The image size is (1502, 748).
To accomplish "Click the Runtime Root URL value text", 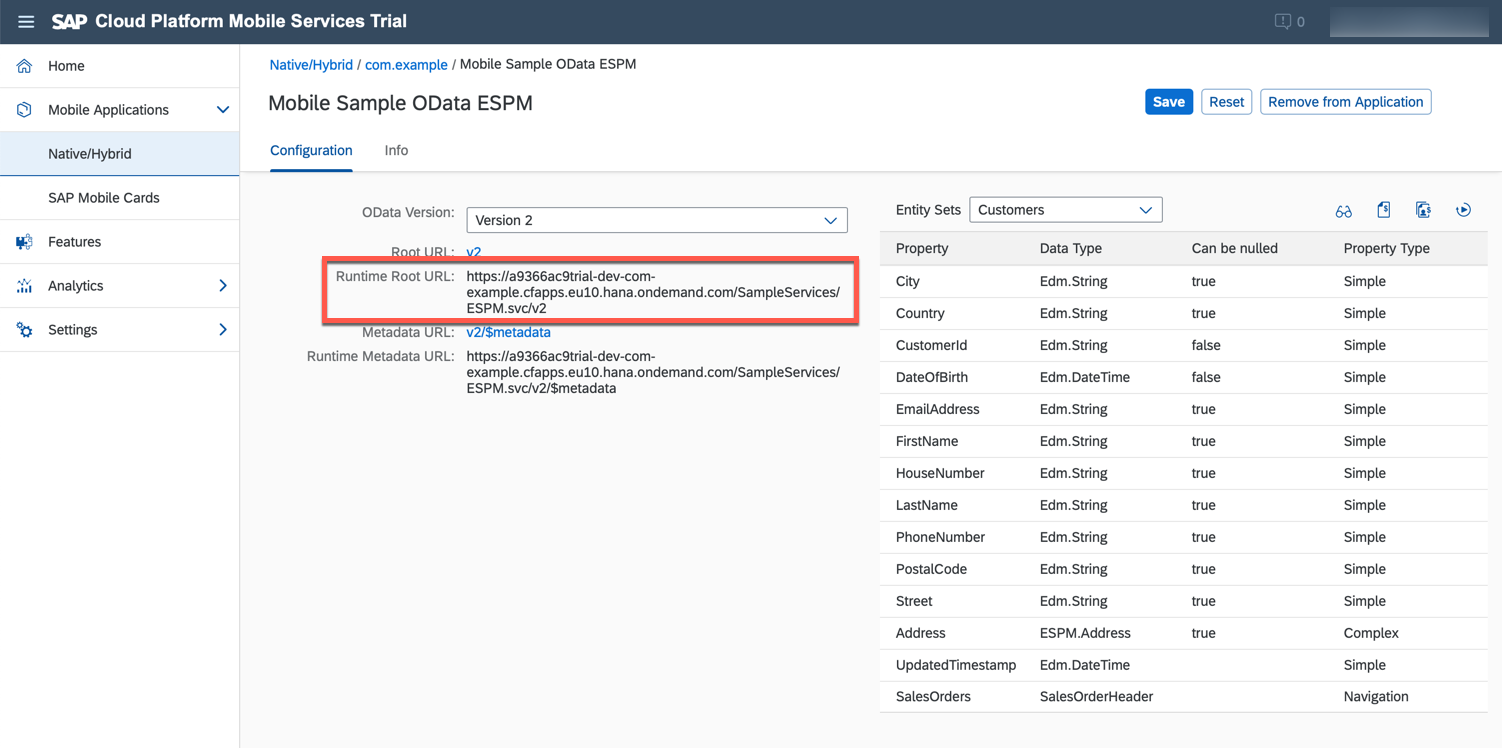I will (x=653, y=292).
